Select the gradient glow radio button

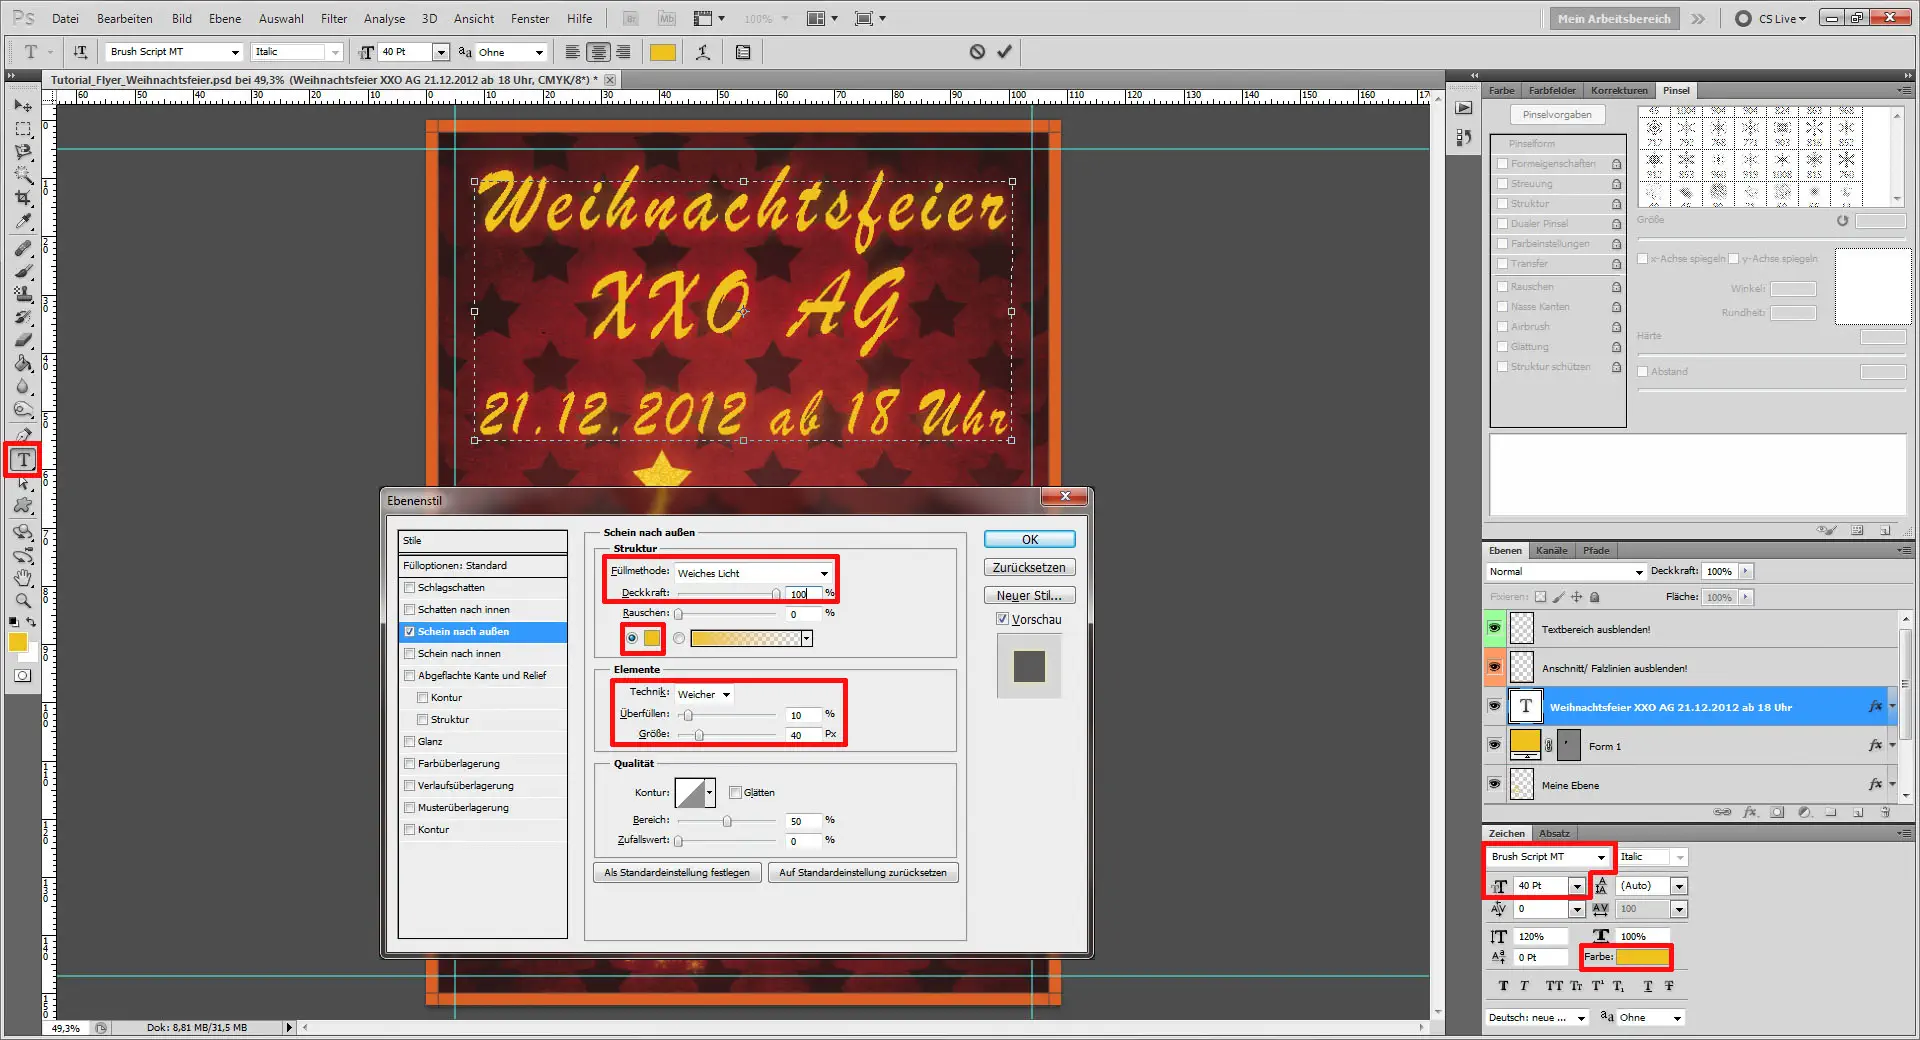[x=679, y=638]
